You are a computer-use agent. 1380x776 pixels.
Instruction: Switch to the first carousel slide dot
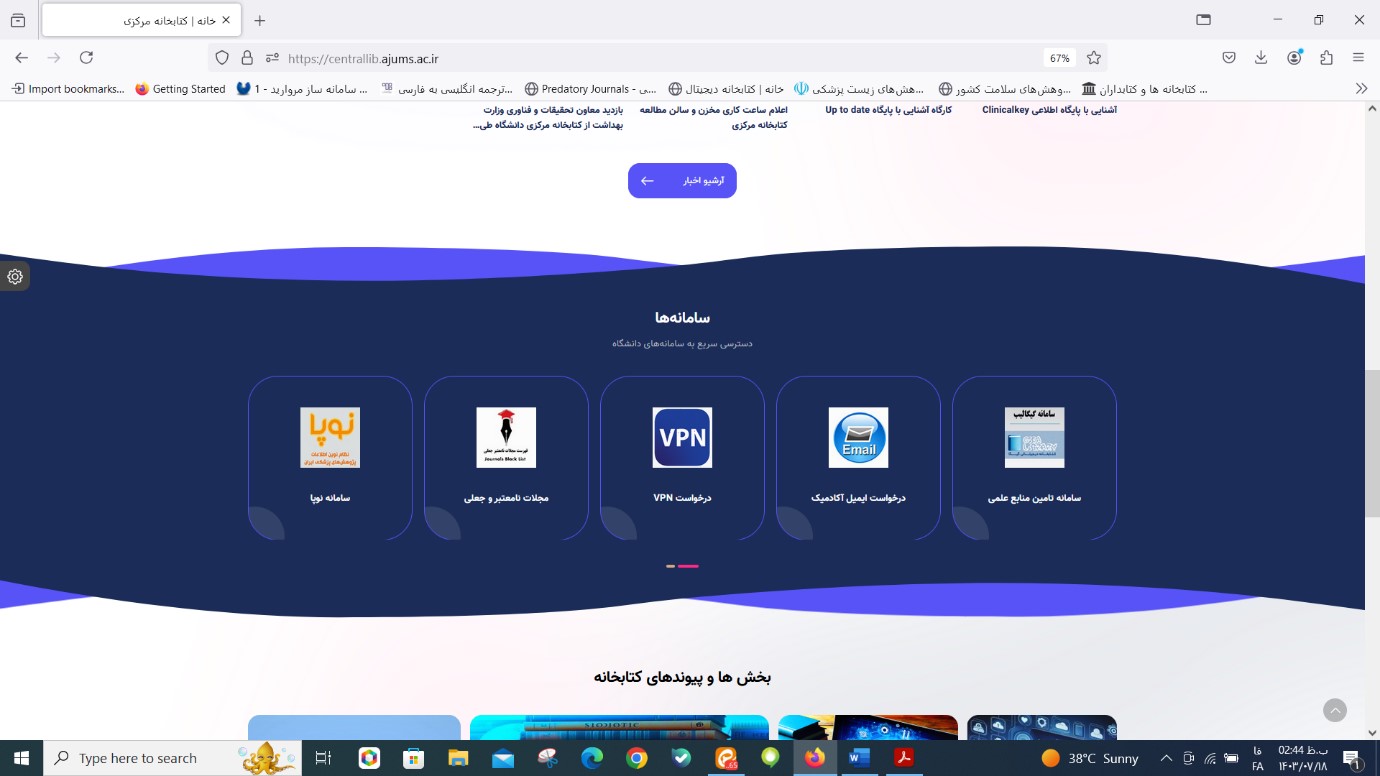pyautogui.click(x=671, y=566)
